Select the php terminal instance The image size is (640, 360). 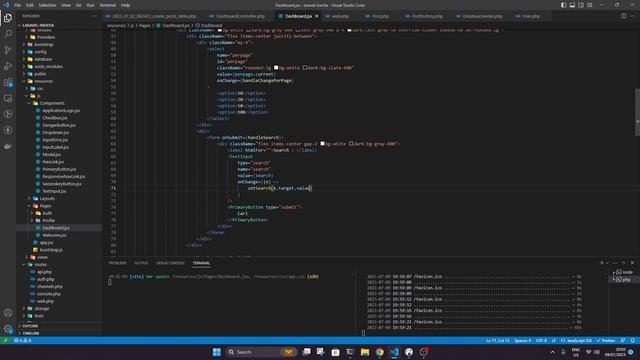tap(624, 279)
